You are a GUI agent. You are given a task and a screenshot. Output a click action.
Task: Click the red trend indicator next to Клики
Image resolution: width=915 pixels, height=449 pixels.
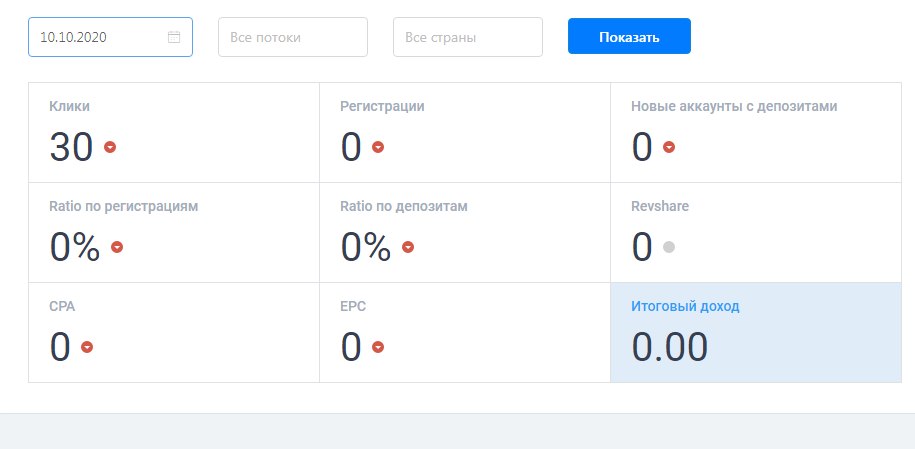[x=110, y=147]
